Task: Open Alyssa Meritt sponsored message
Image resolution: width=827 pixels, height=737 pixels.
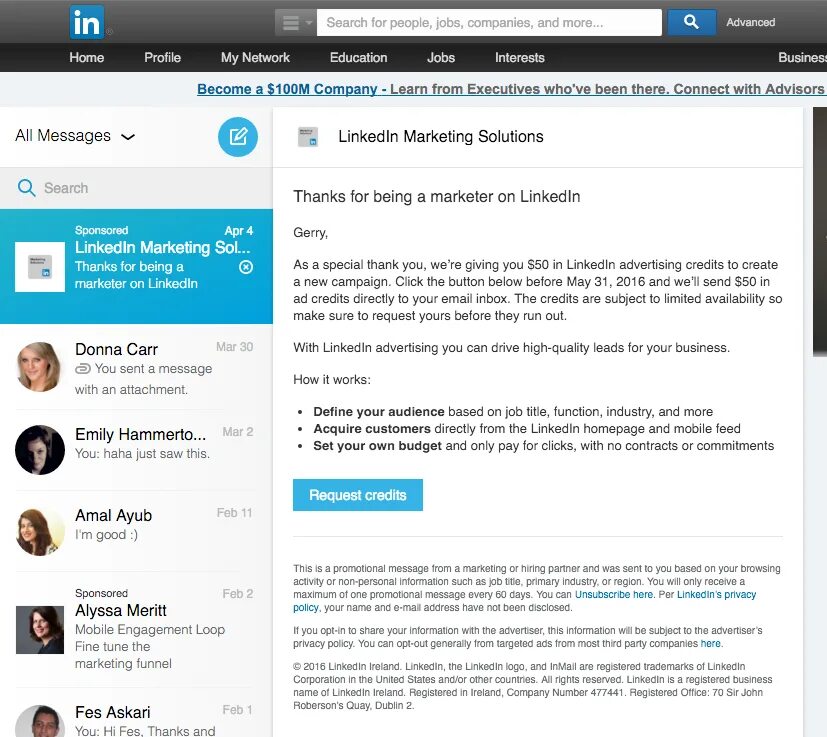Action: click(136, 630)
